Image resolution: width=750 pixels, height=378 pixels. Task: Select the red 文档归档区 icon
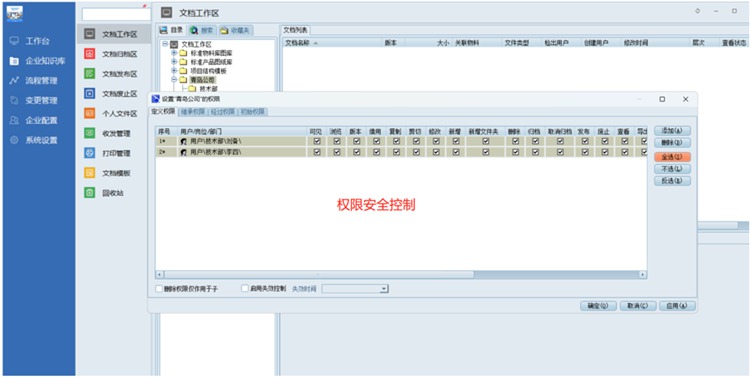pos(89,54)
